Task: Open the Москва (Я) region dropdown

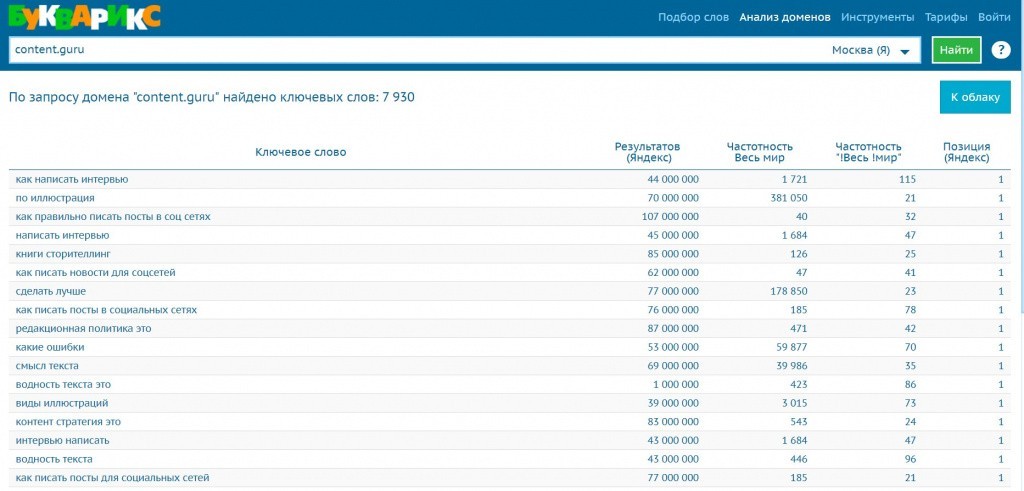Action: 875,51
